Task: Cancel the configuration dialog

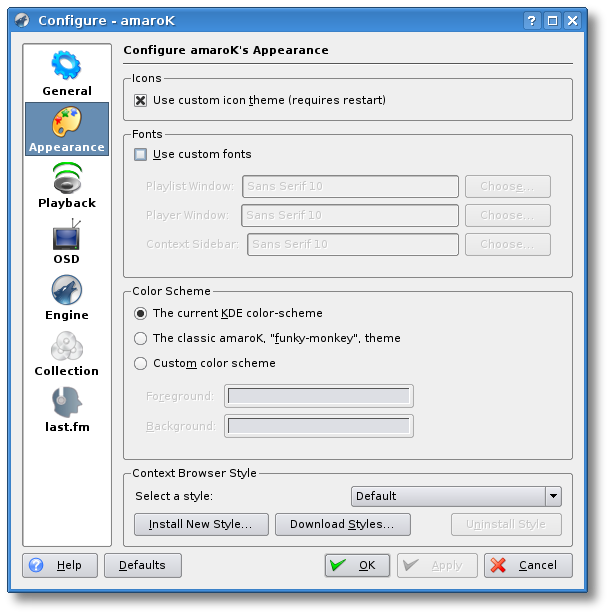Action: pyautogui.click(x=528, y=565)
